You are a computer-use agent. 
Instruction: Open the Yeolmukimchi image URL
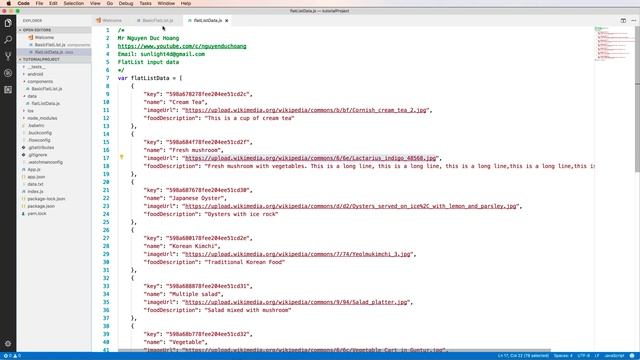point(298,254)
